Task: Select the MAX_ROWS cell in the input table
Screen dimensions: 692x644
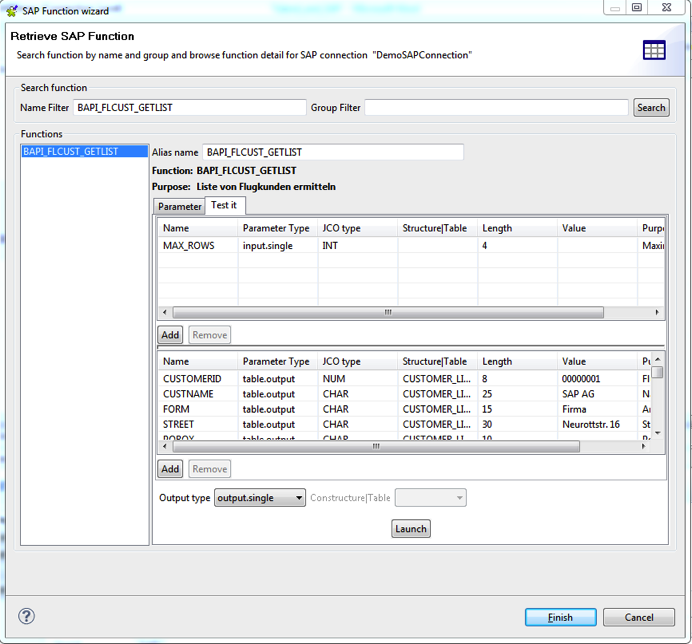Action: point(198,246)
